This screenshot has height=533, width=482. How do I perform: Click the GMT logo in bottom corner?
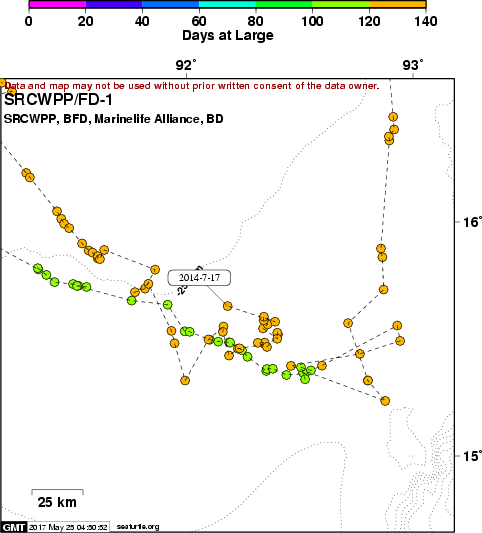14,527
